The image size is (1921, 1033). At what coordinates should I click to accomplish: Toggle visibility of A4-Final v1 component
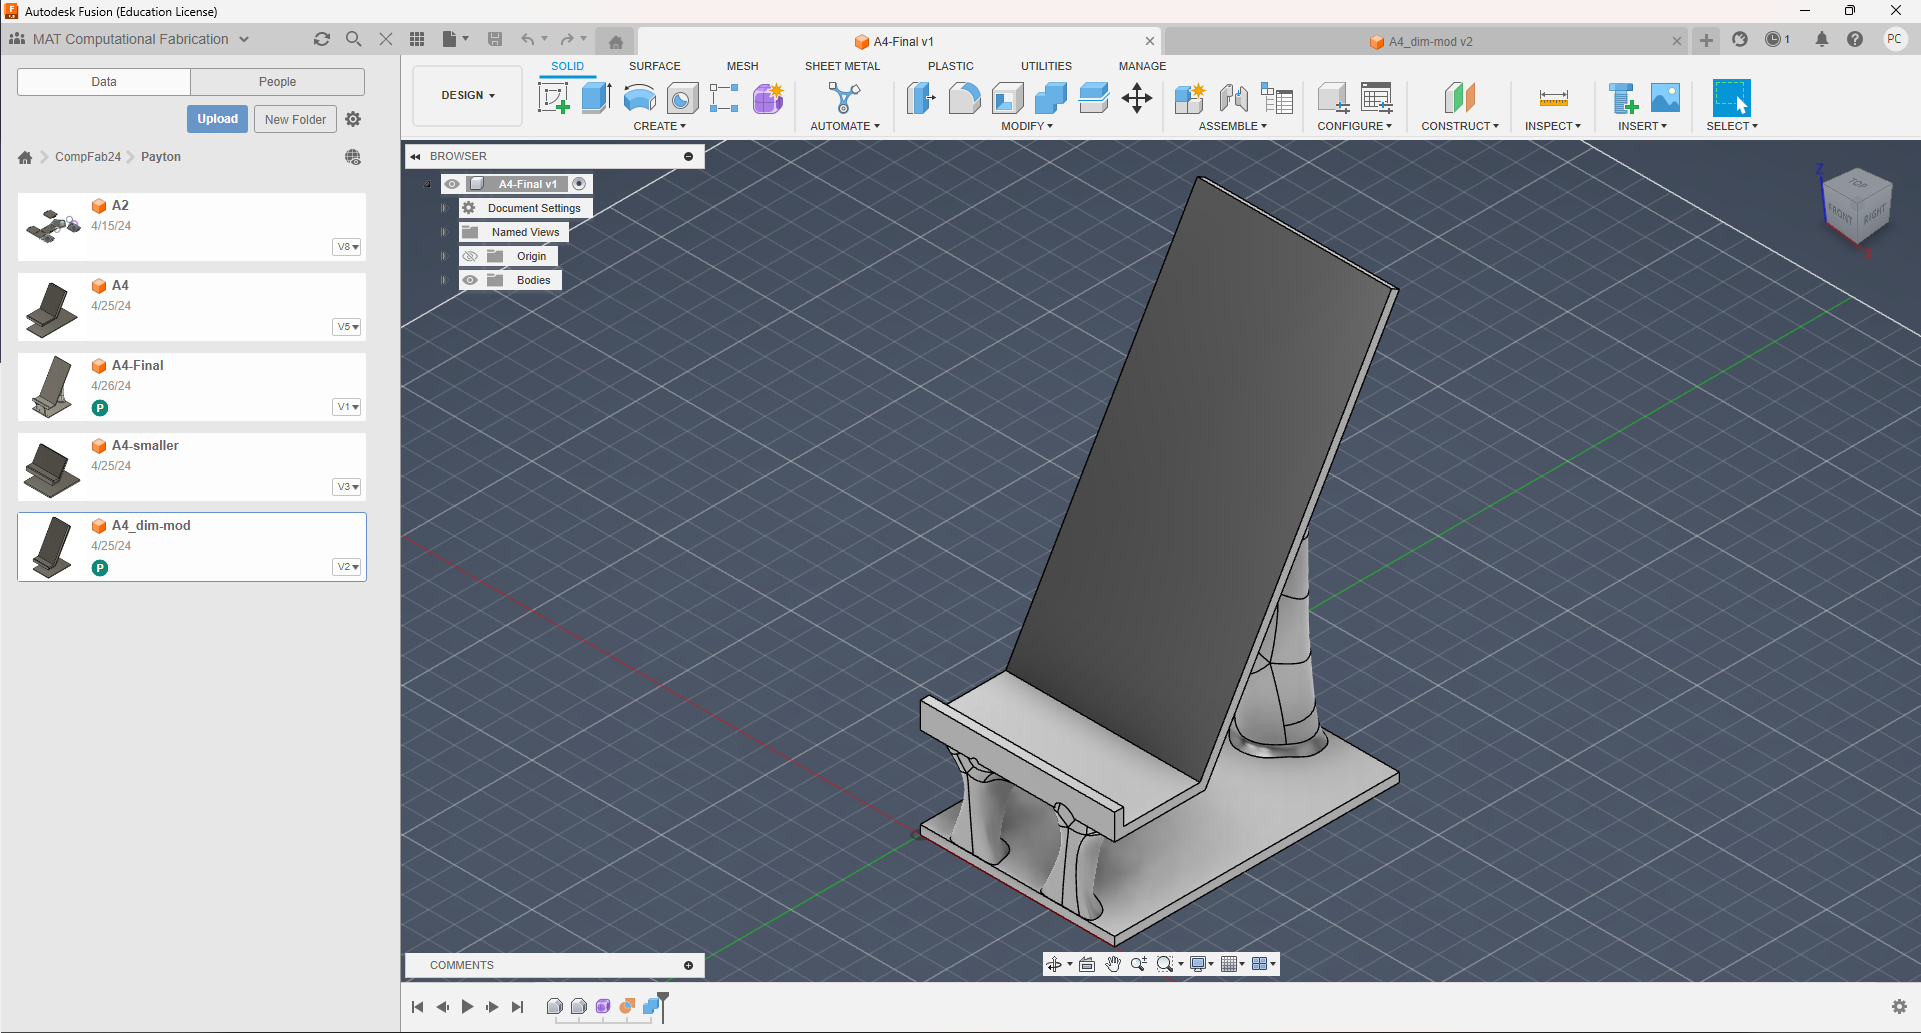pos(452,184)
